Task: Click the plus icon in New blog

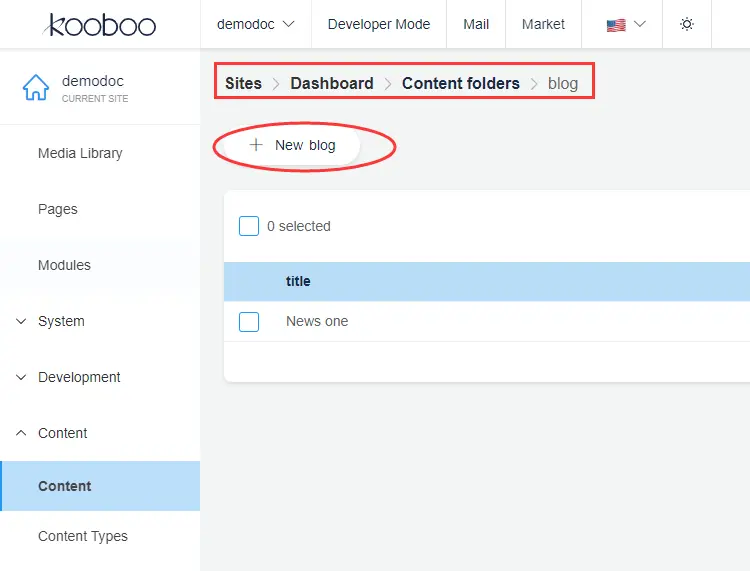Action: click(256, 145)
